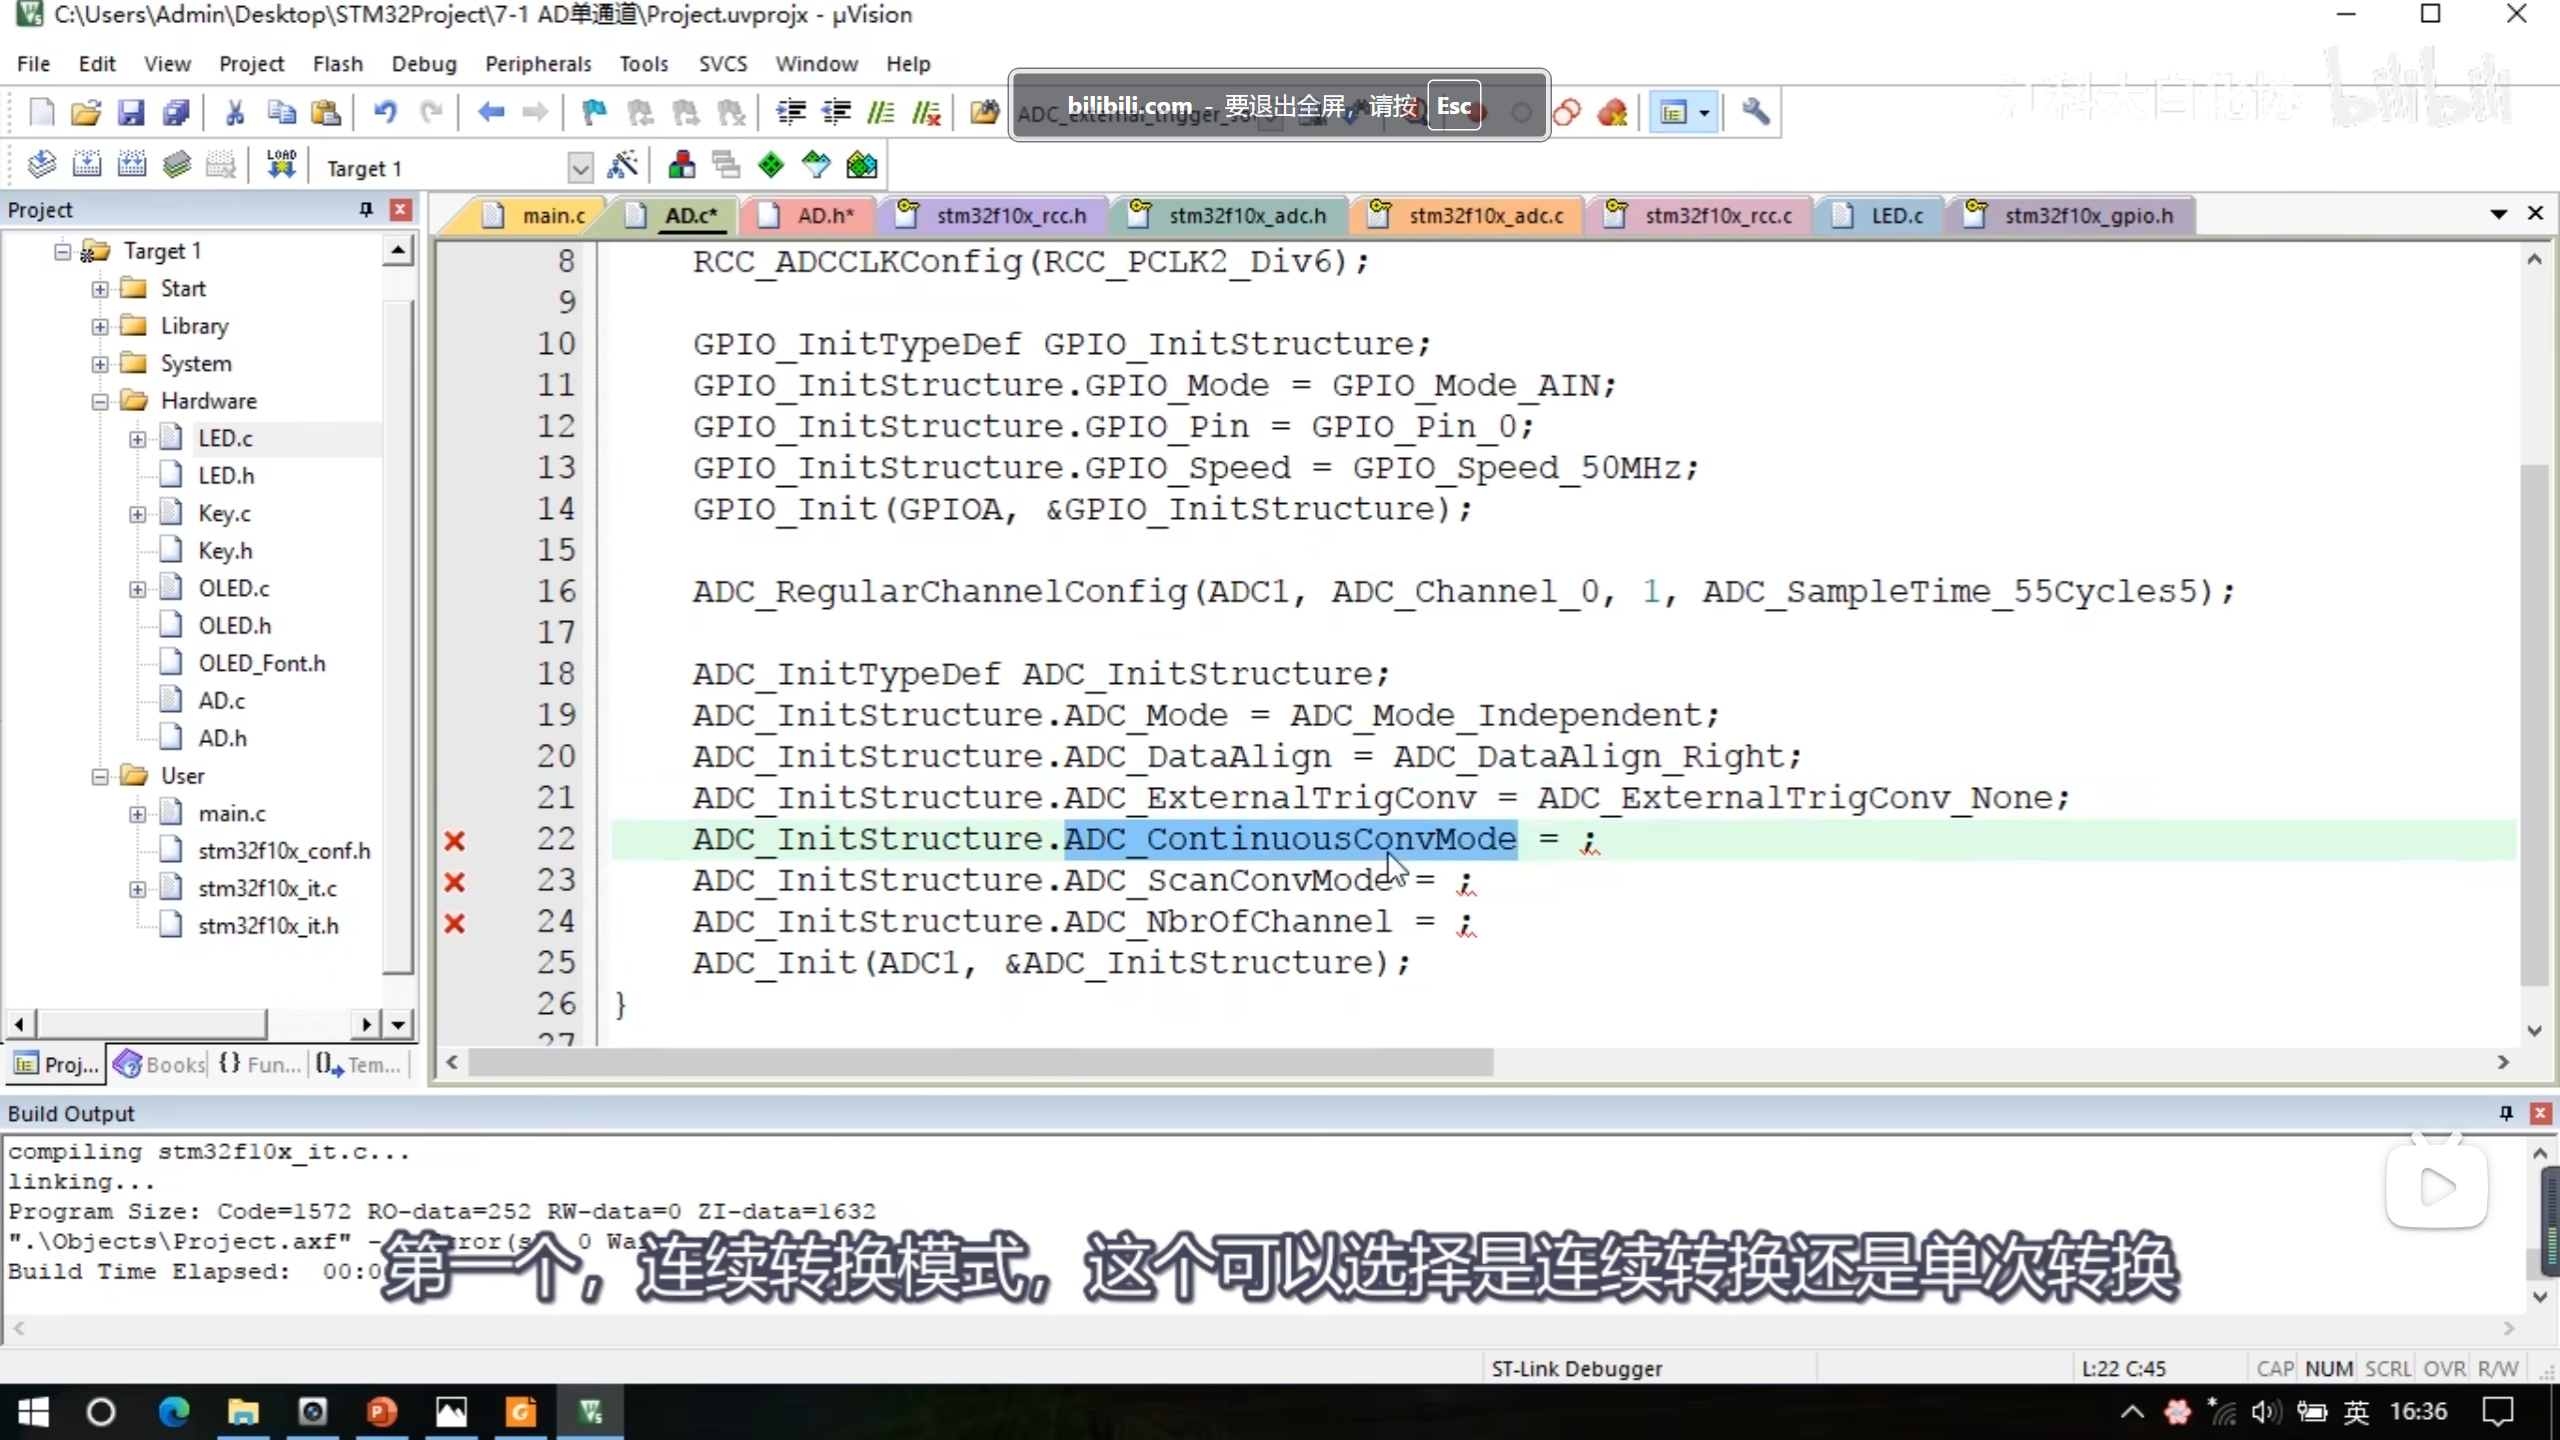Show the Templates panel tab

358,1064
